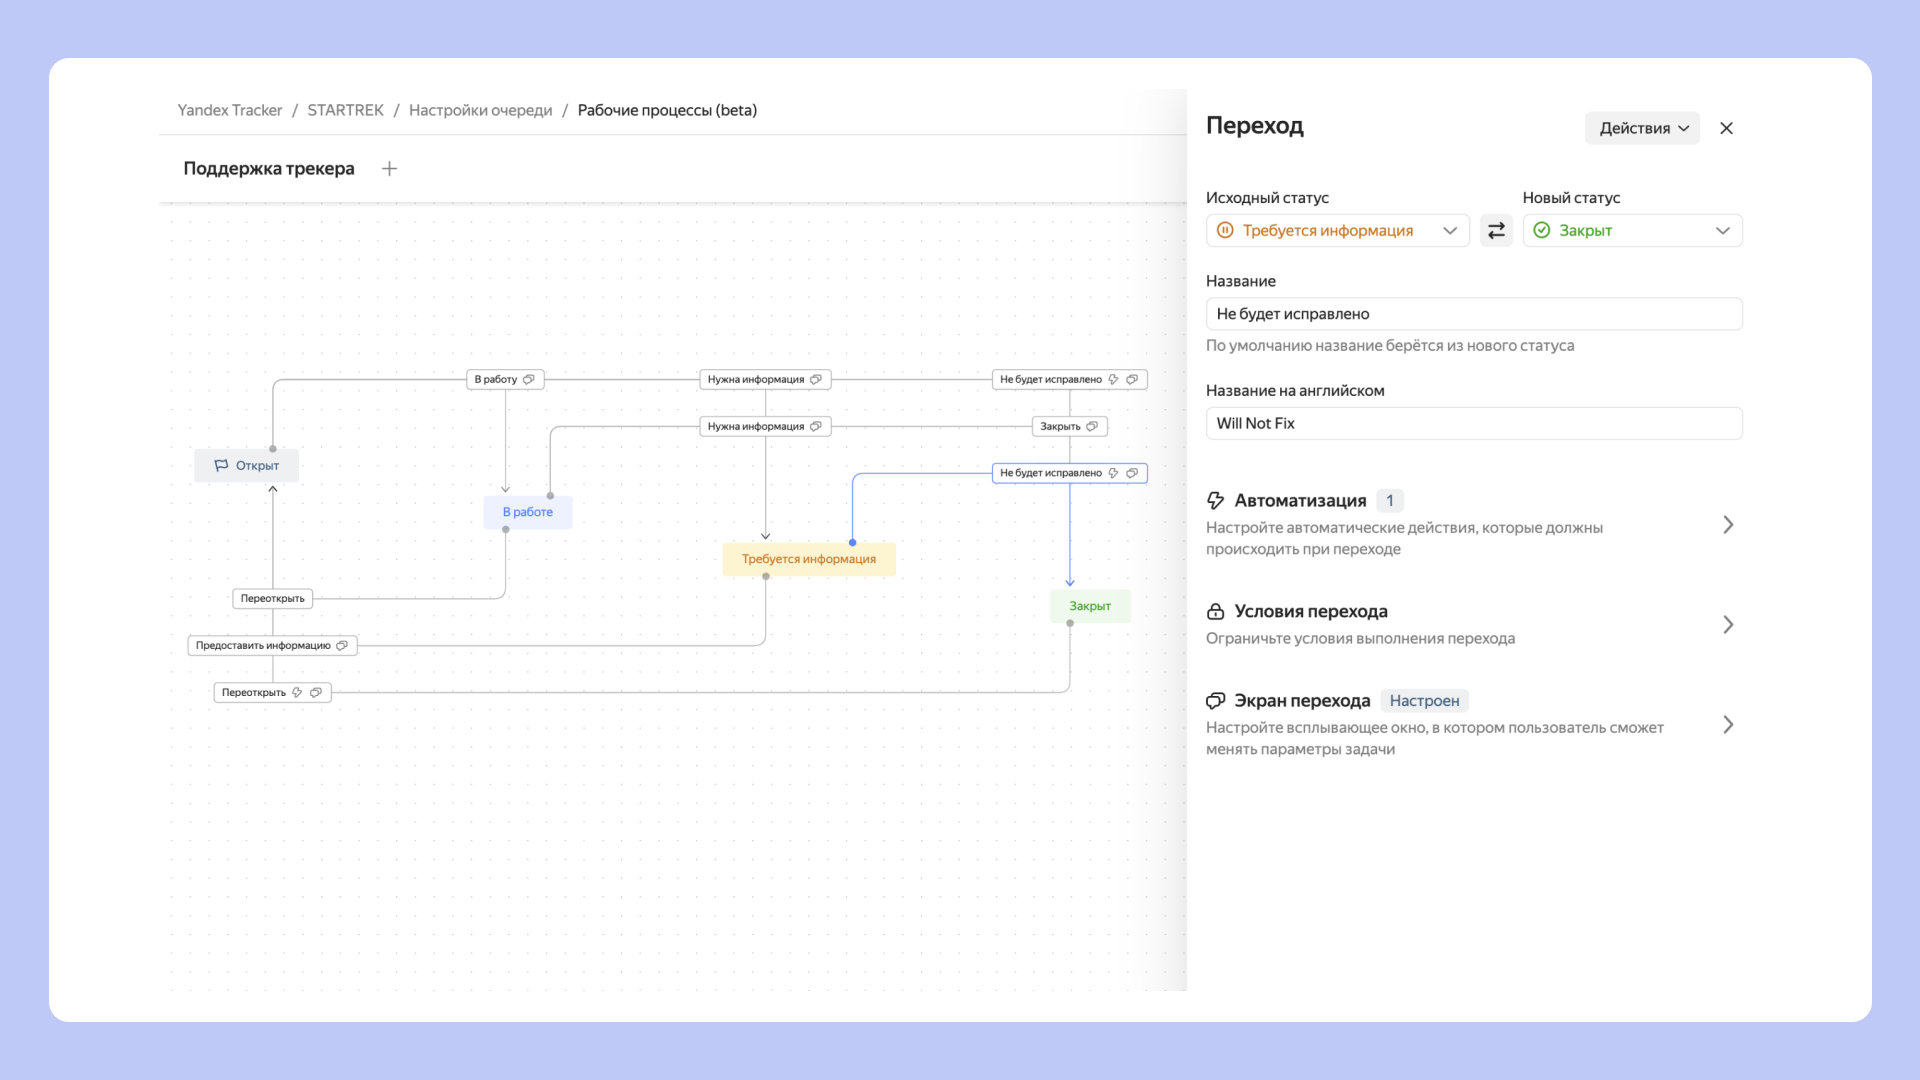The height and width of the screenshot is (1080, 1920).
Task: Expand the Условия перехода section chevron
Action: (1727, 625)
